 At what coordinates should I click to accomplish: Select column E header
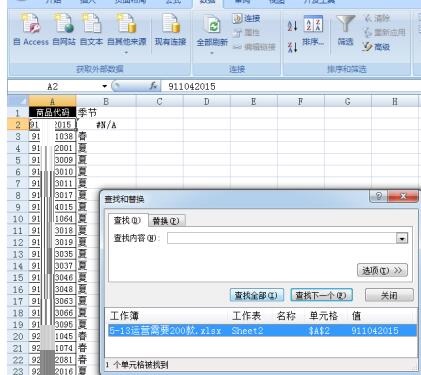[x=254, y=101]
